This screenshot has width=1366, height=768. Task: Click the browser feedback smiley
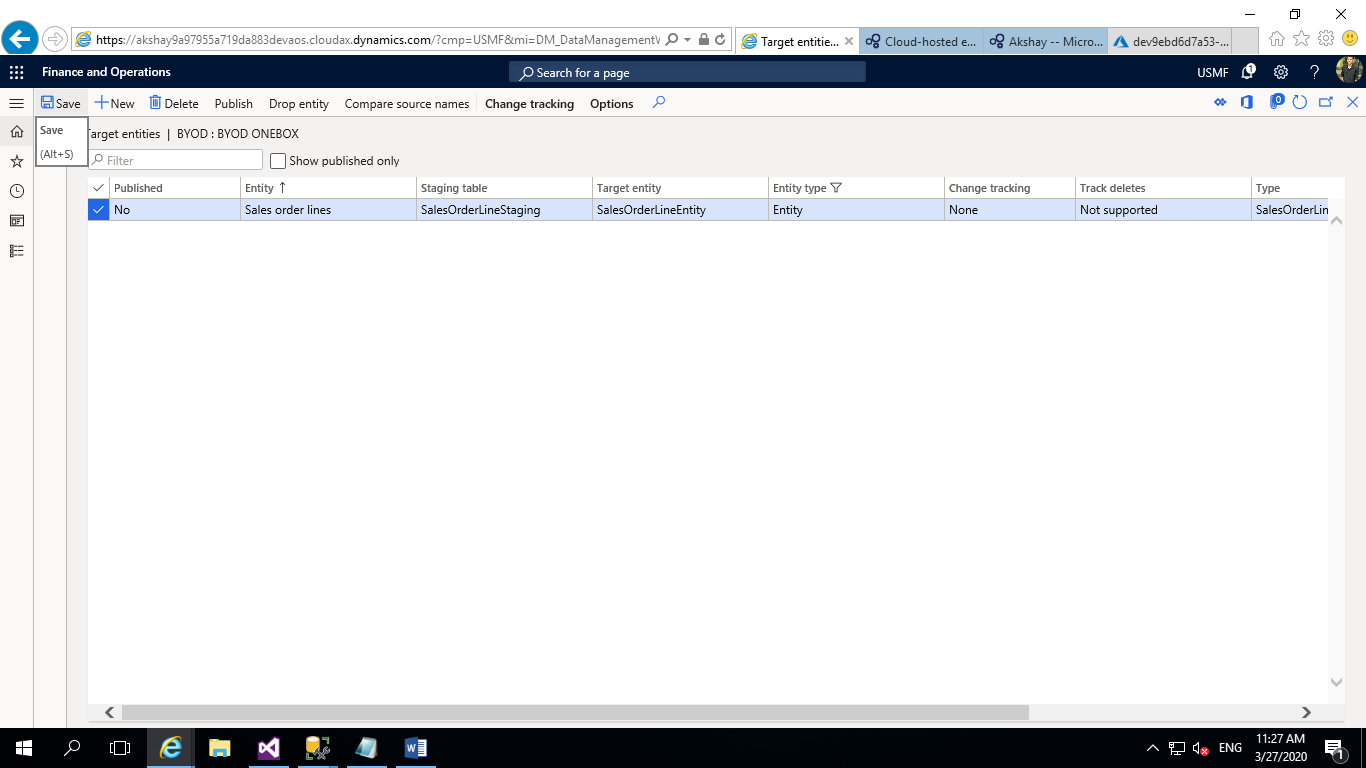click(x=1350, y=39)
